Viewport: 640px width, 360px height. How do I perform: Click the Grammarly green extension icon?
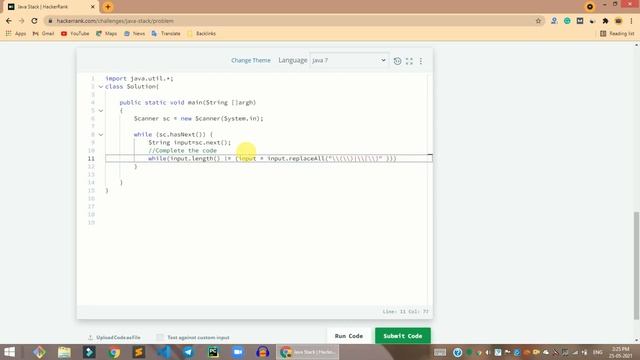coord(567,21)
